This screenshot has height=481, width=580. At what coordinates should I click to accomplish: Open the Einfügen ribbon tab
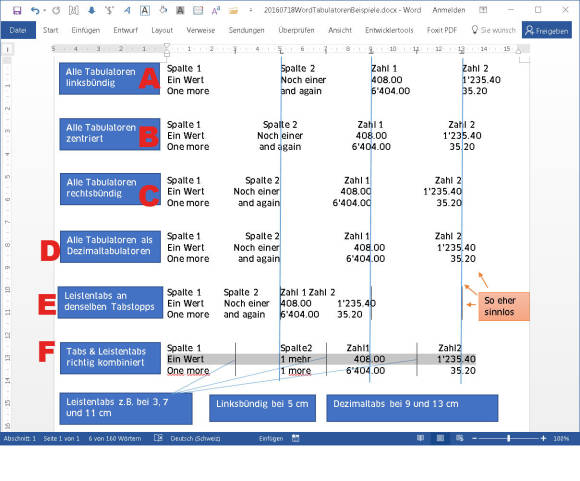(x=86, y=30)
